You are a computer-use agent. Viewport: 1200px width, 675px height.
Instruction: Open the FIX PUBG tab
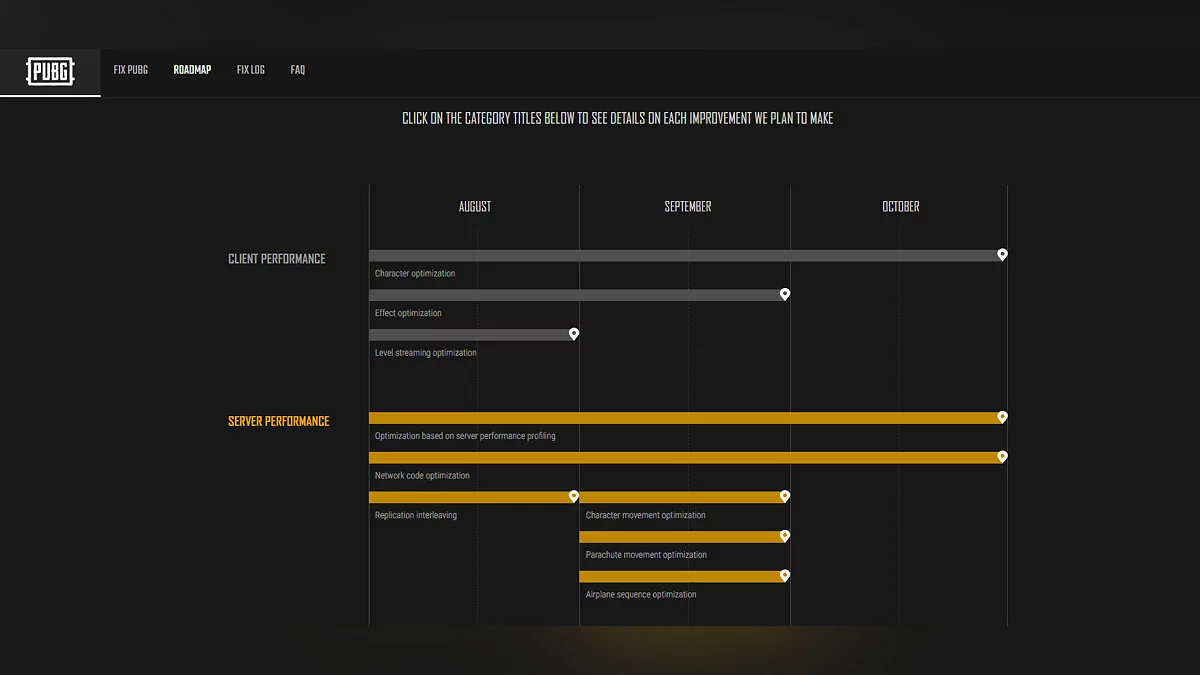131,70
